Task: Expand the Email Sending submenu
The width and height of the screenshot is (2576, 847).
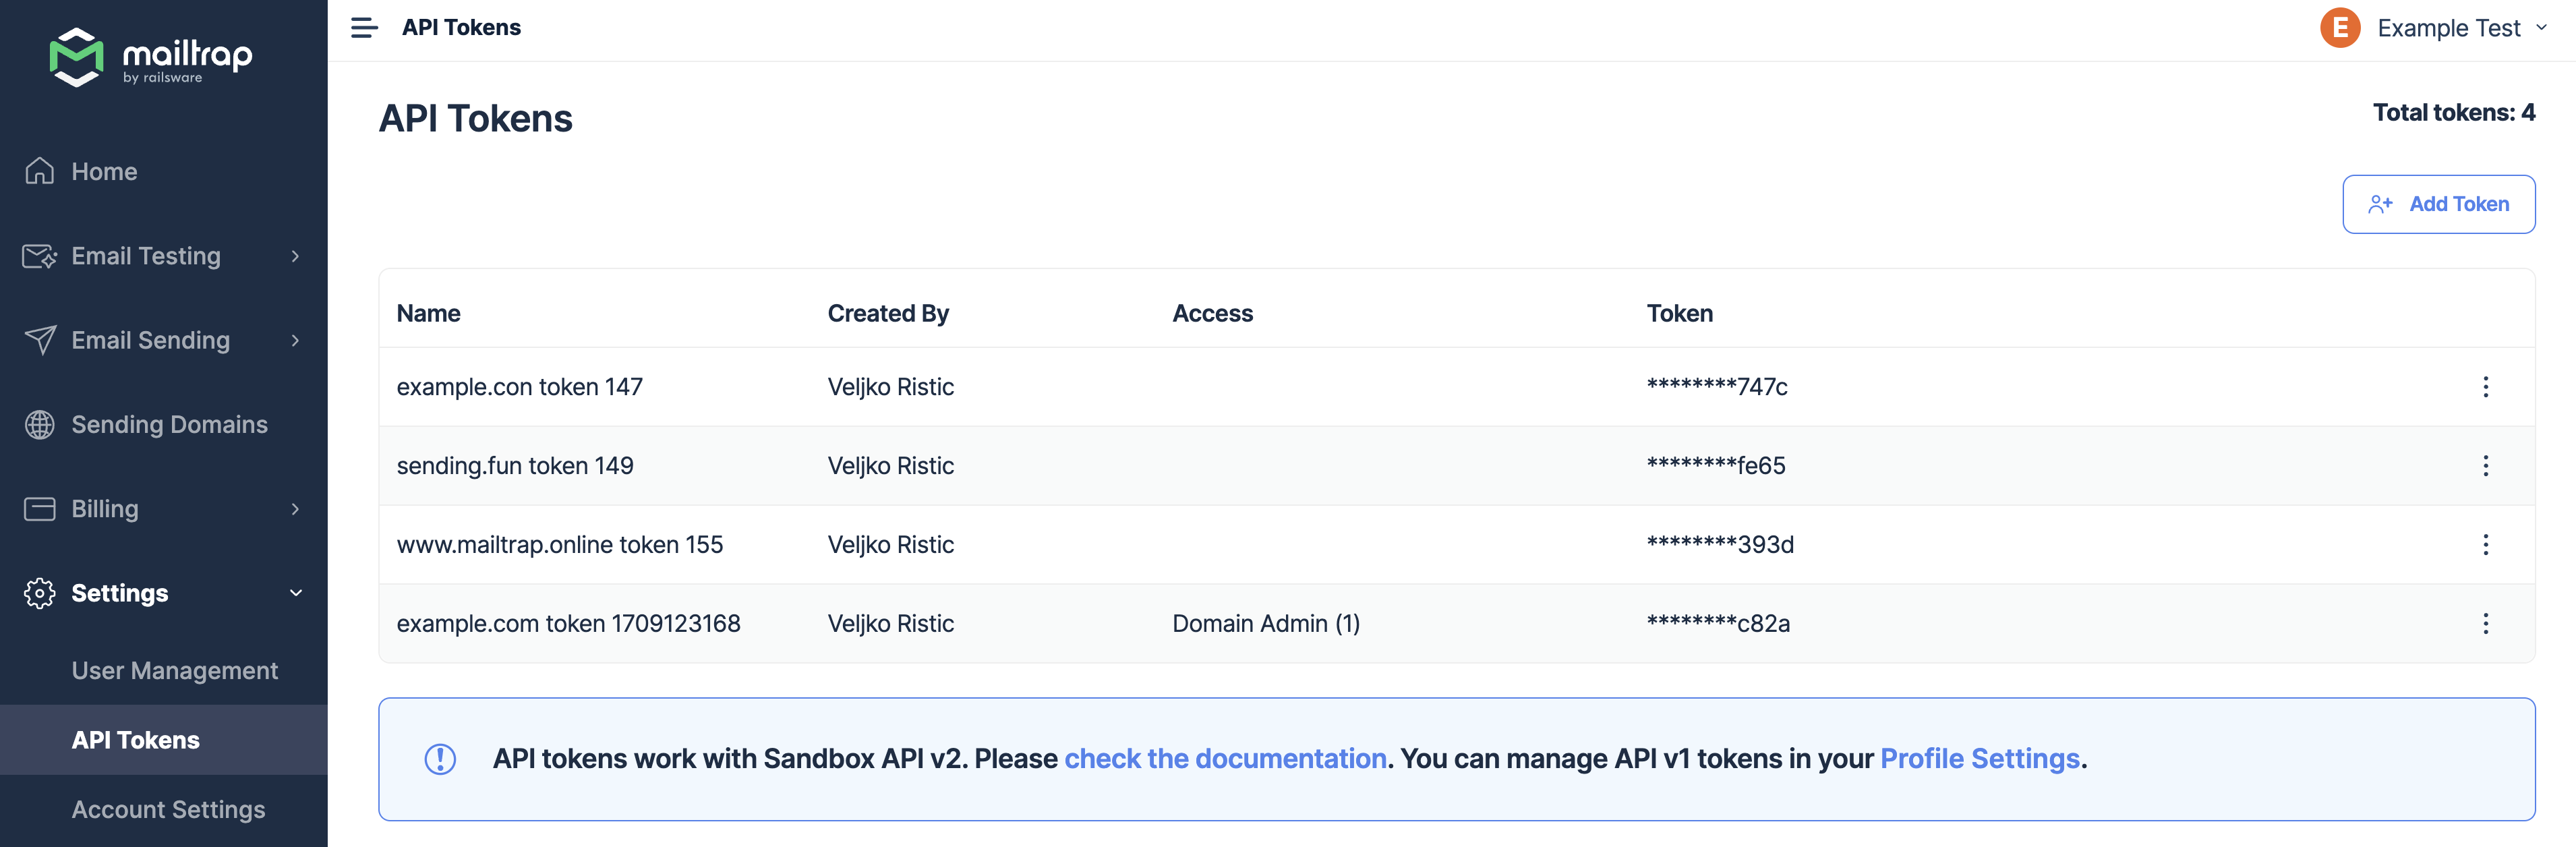Action: click(x=295, y=341)
